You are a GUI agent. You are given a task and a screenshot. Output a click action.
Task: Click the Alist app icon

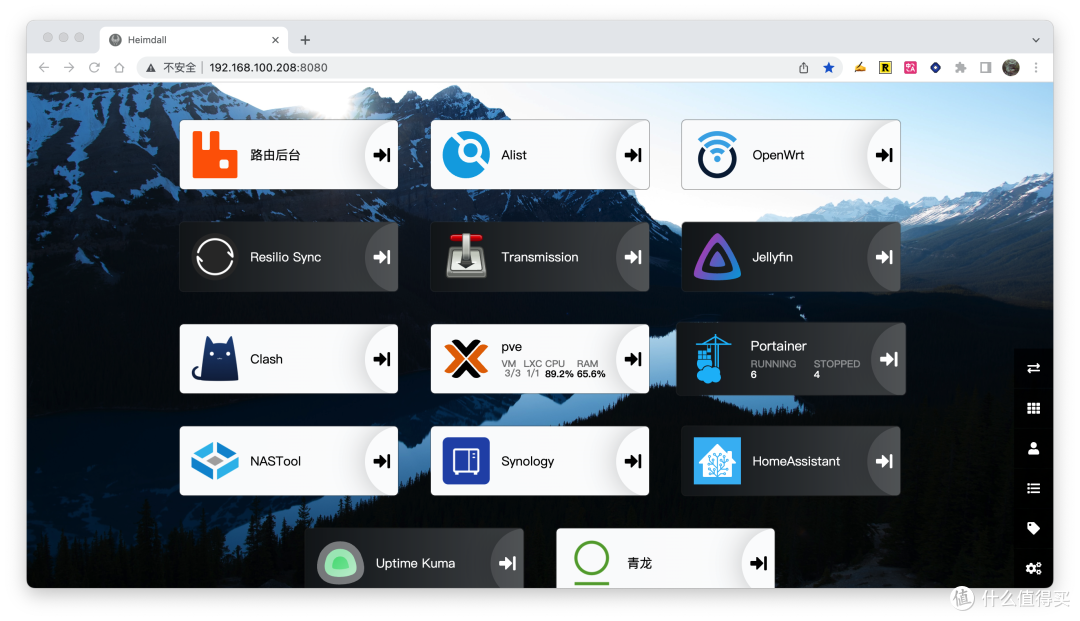[x=466, y=155]
